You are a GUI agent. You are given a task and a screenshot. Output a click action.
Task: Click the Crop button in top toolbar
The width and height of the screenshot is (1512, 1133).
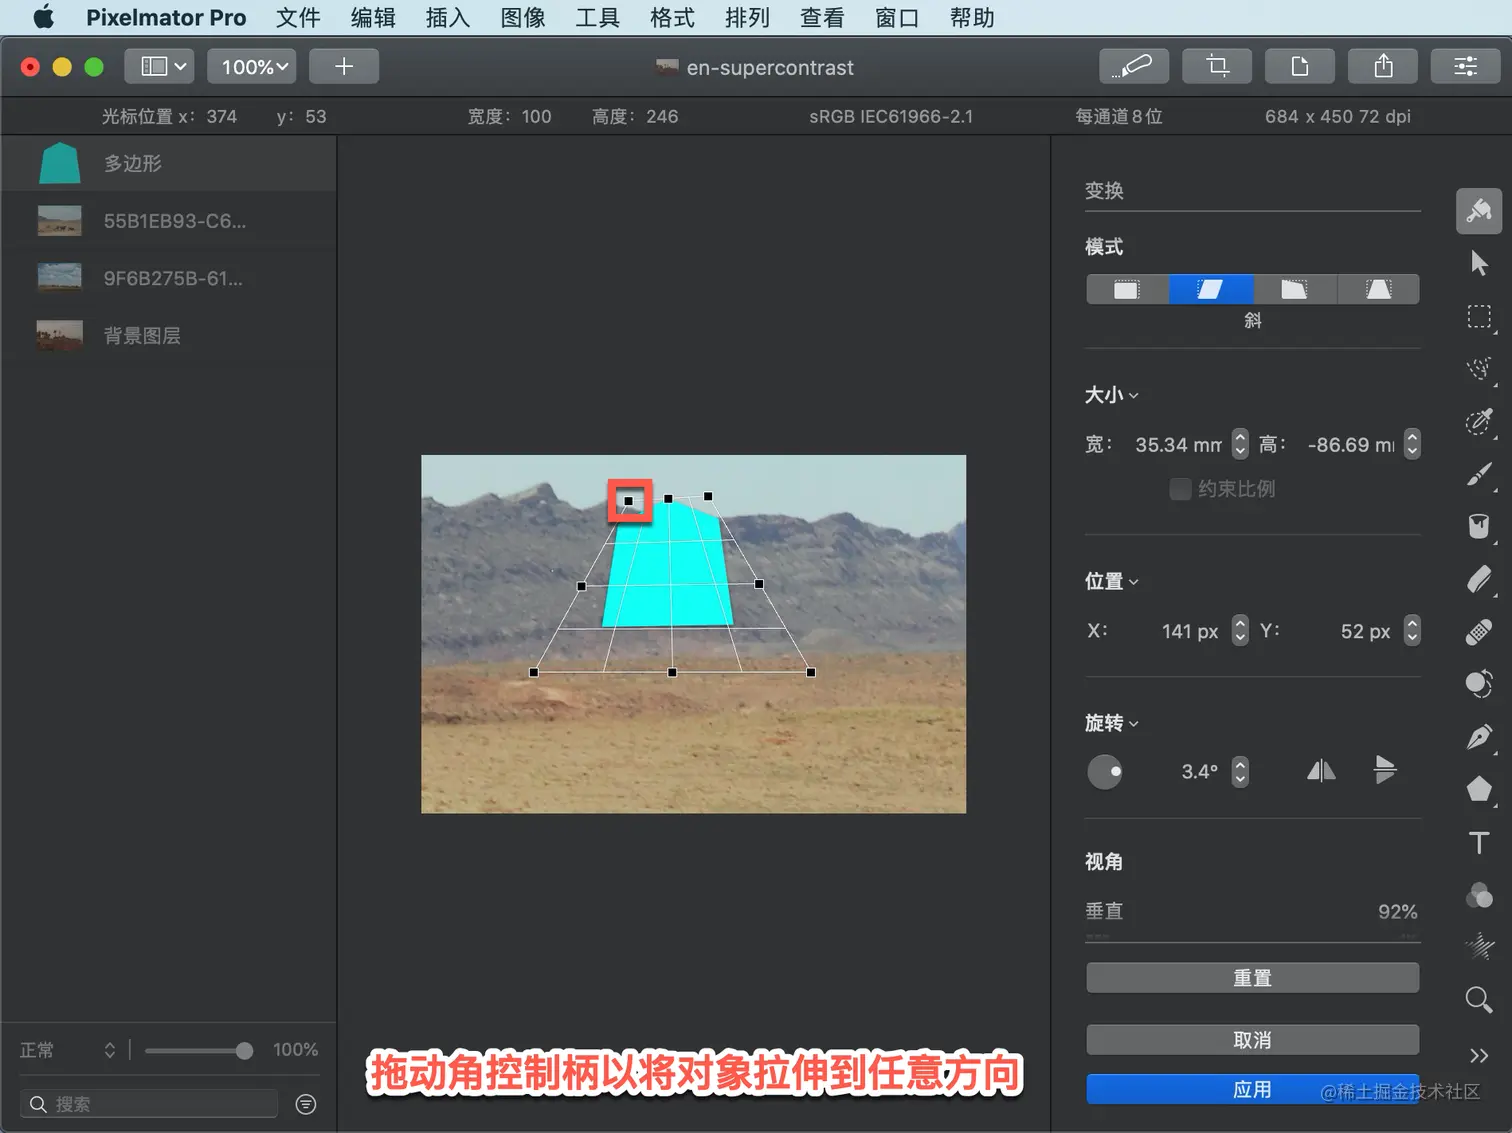(1217, 66)
